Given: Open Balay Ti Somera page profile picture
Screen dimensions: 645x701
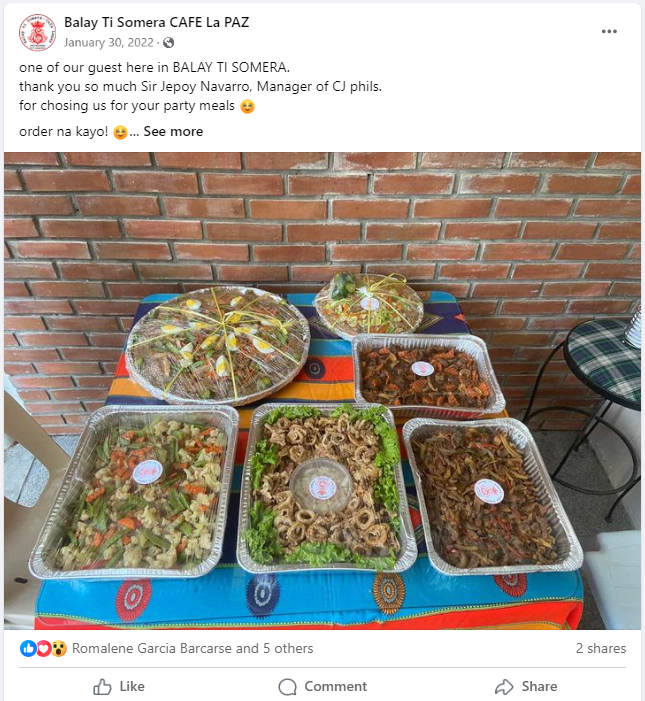Looking at the screenshot, I should 38,32.
